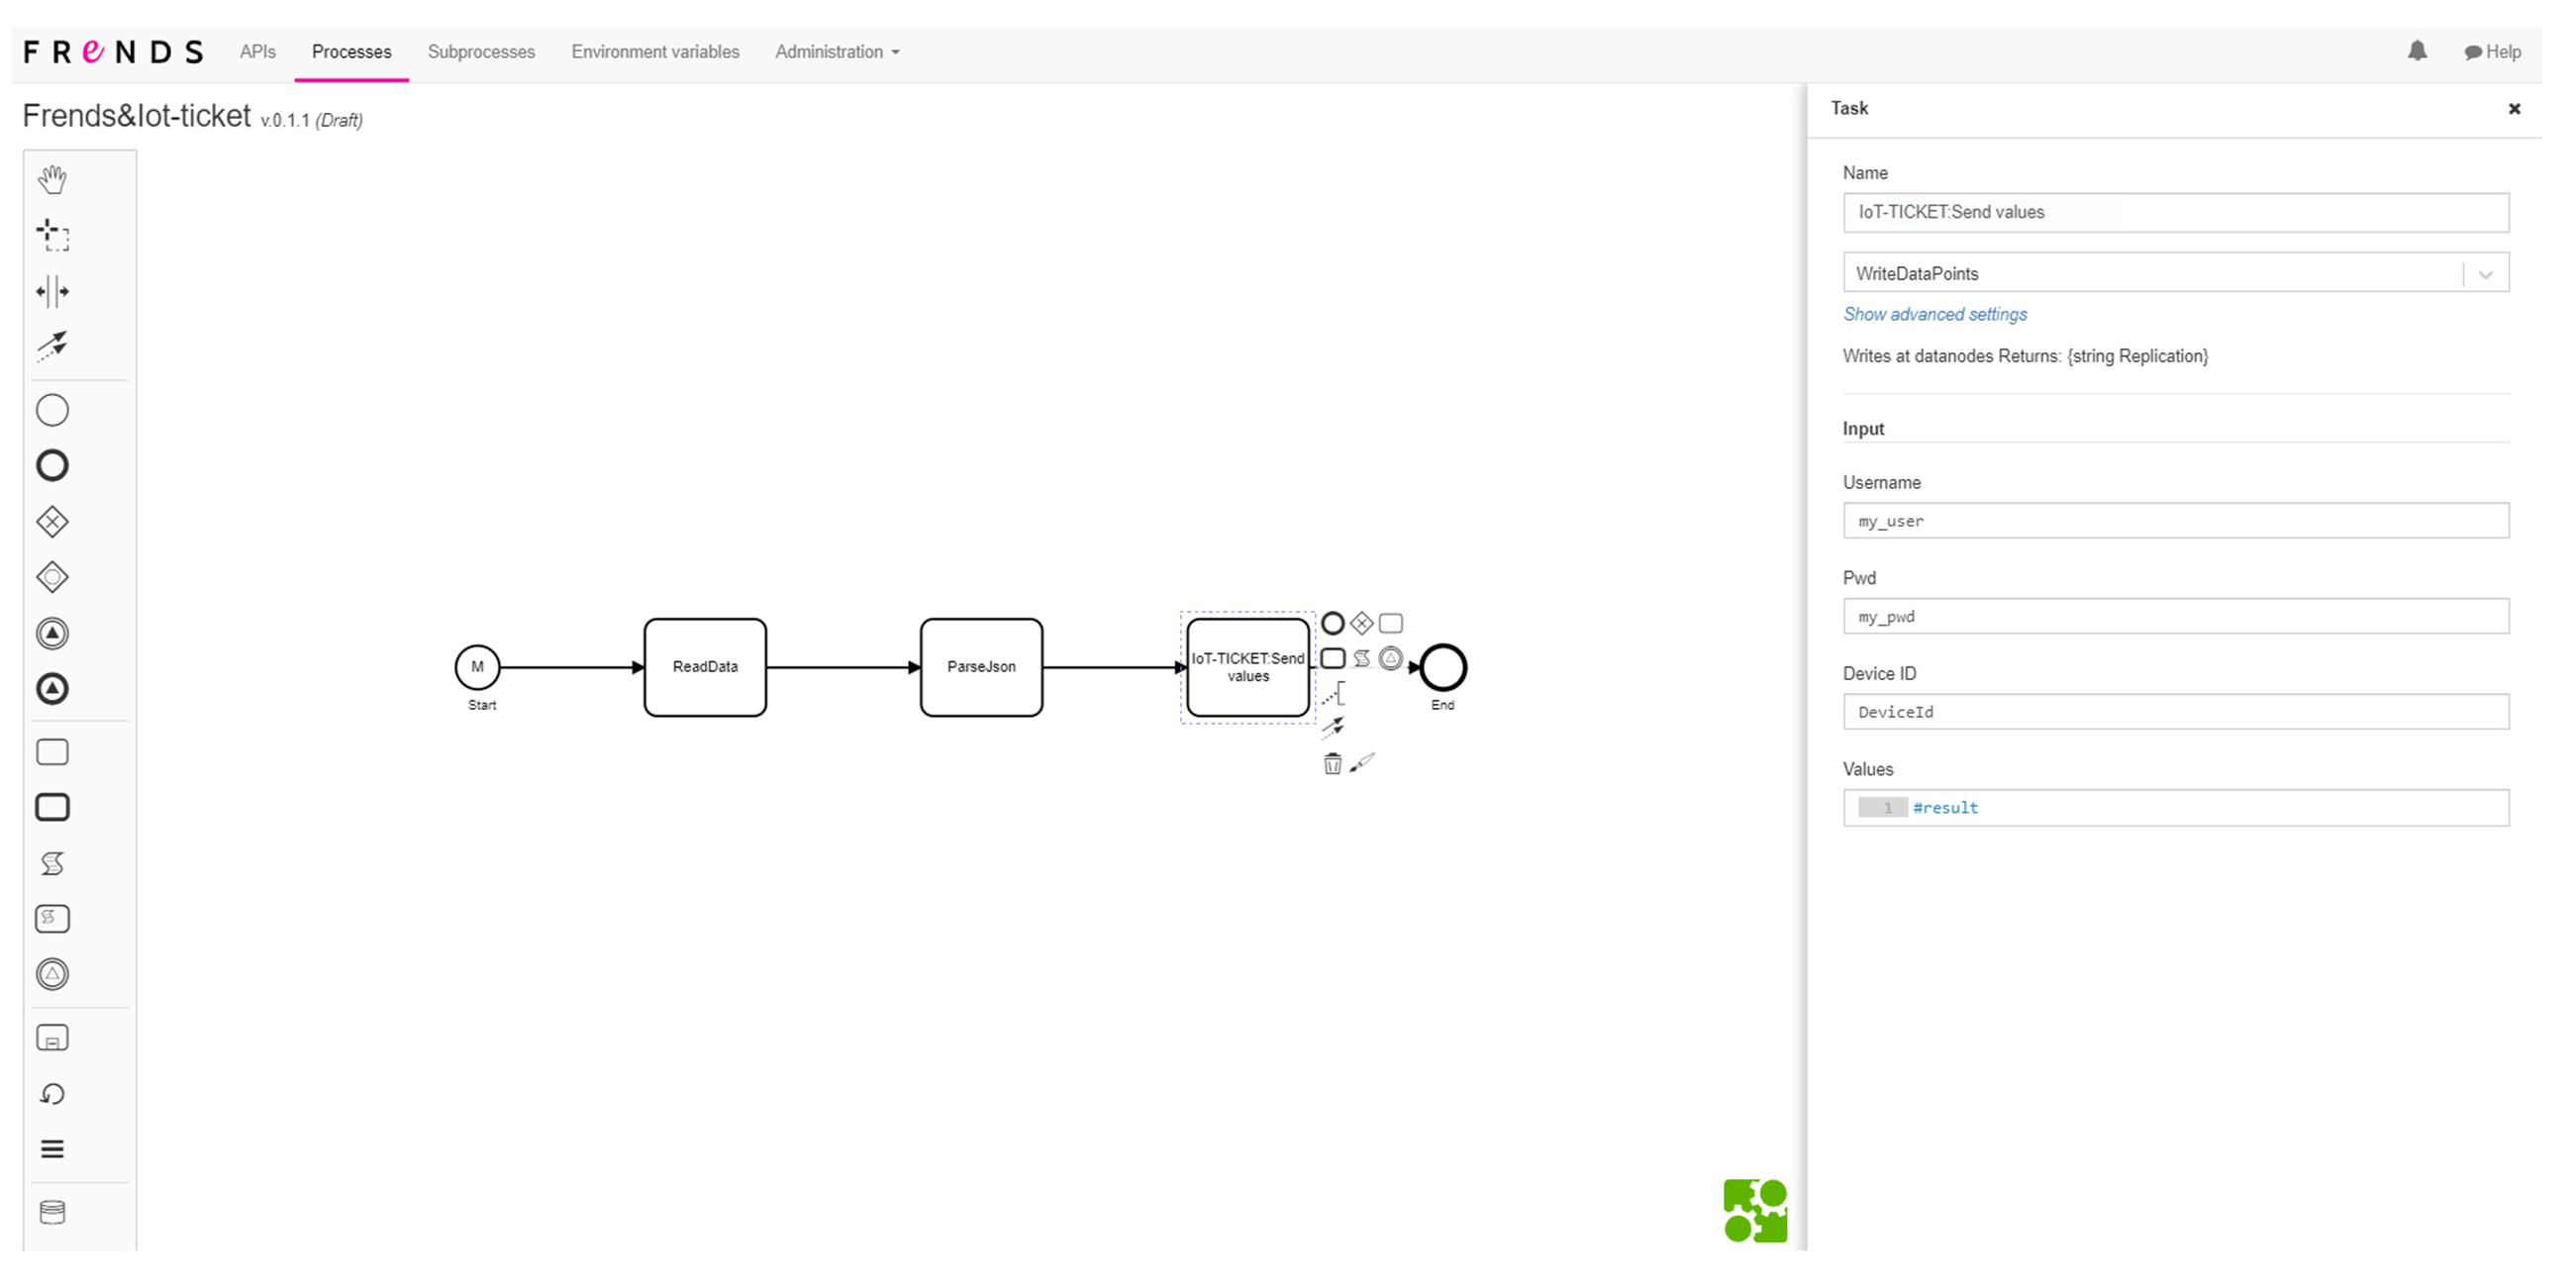Choose the space tool in palette
This screenshot has width=2576, height=1287.
(x=52, y=292)
